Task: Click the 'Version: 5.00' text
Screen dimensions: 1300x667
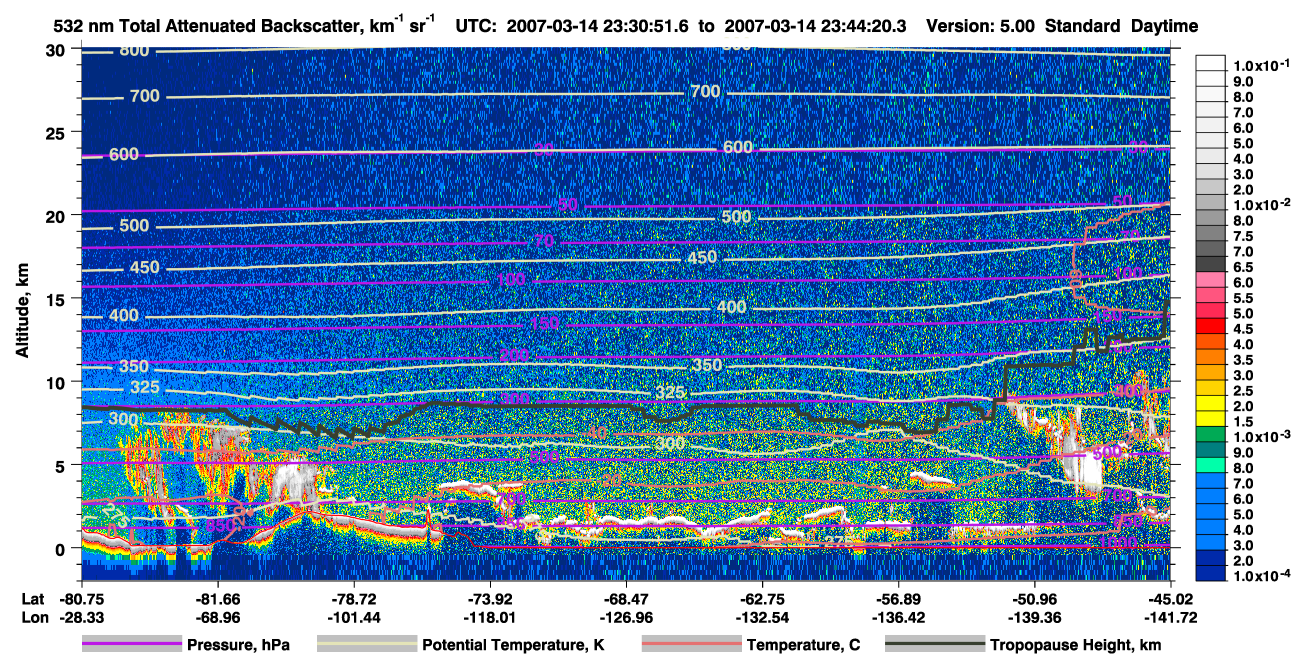Action: 981,26
